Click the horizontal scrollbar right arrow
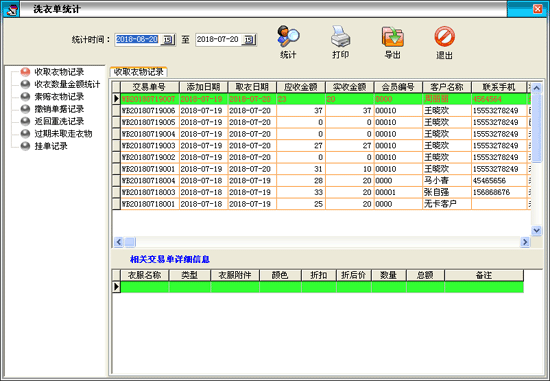 pyautogui.click(x=525, y=242)
